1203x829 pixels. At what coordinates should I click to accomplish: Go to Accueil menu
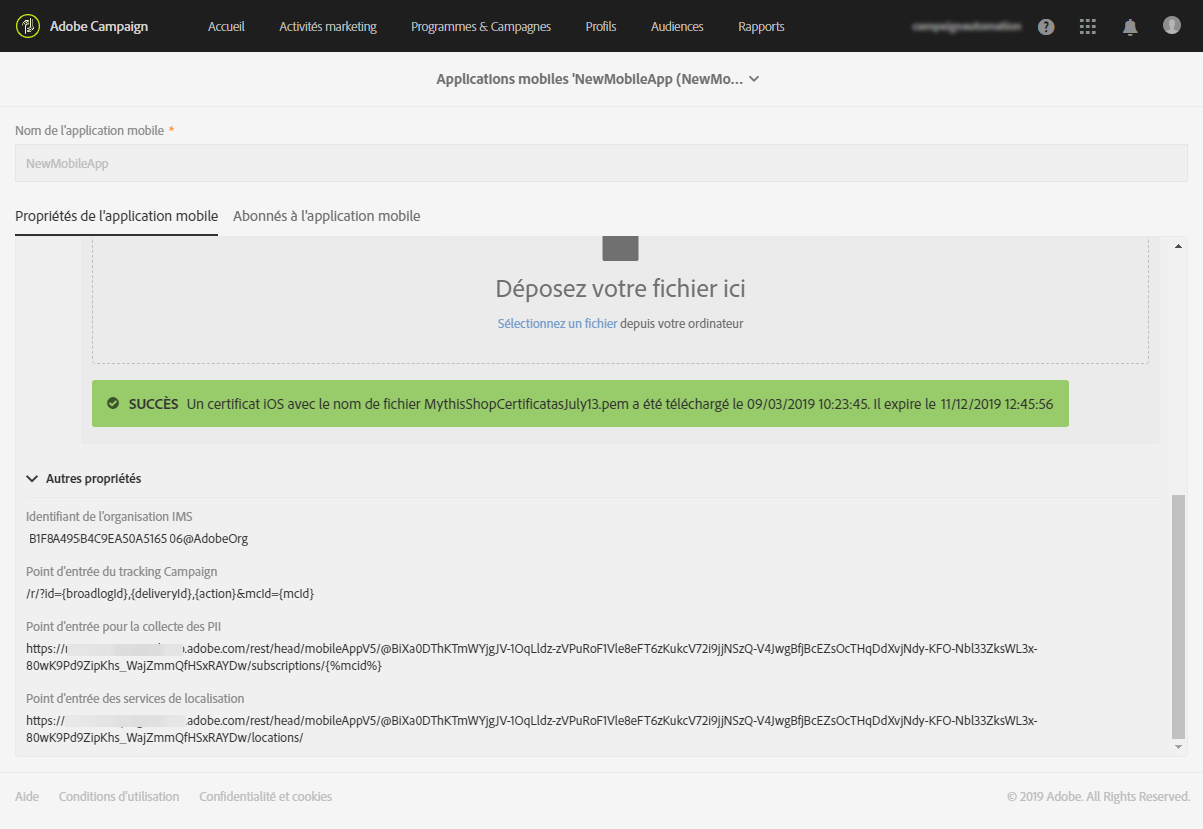click(226, 27)
